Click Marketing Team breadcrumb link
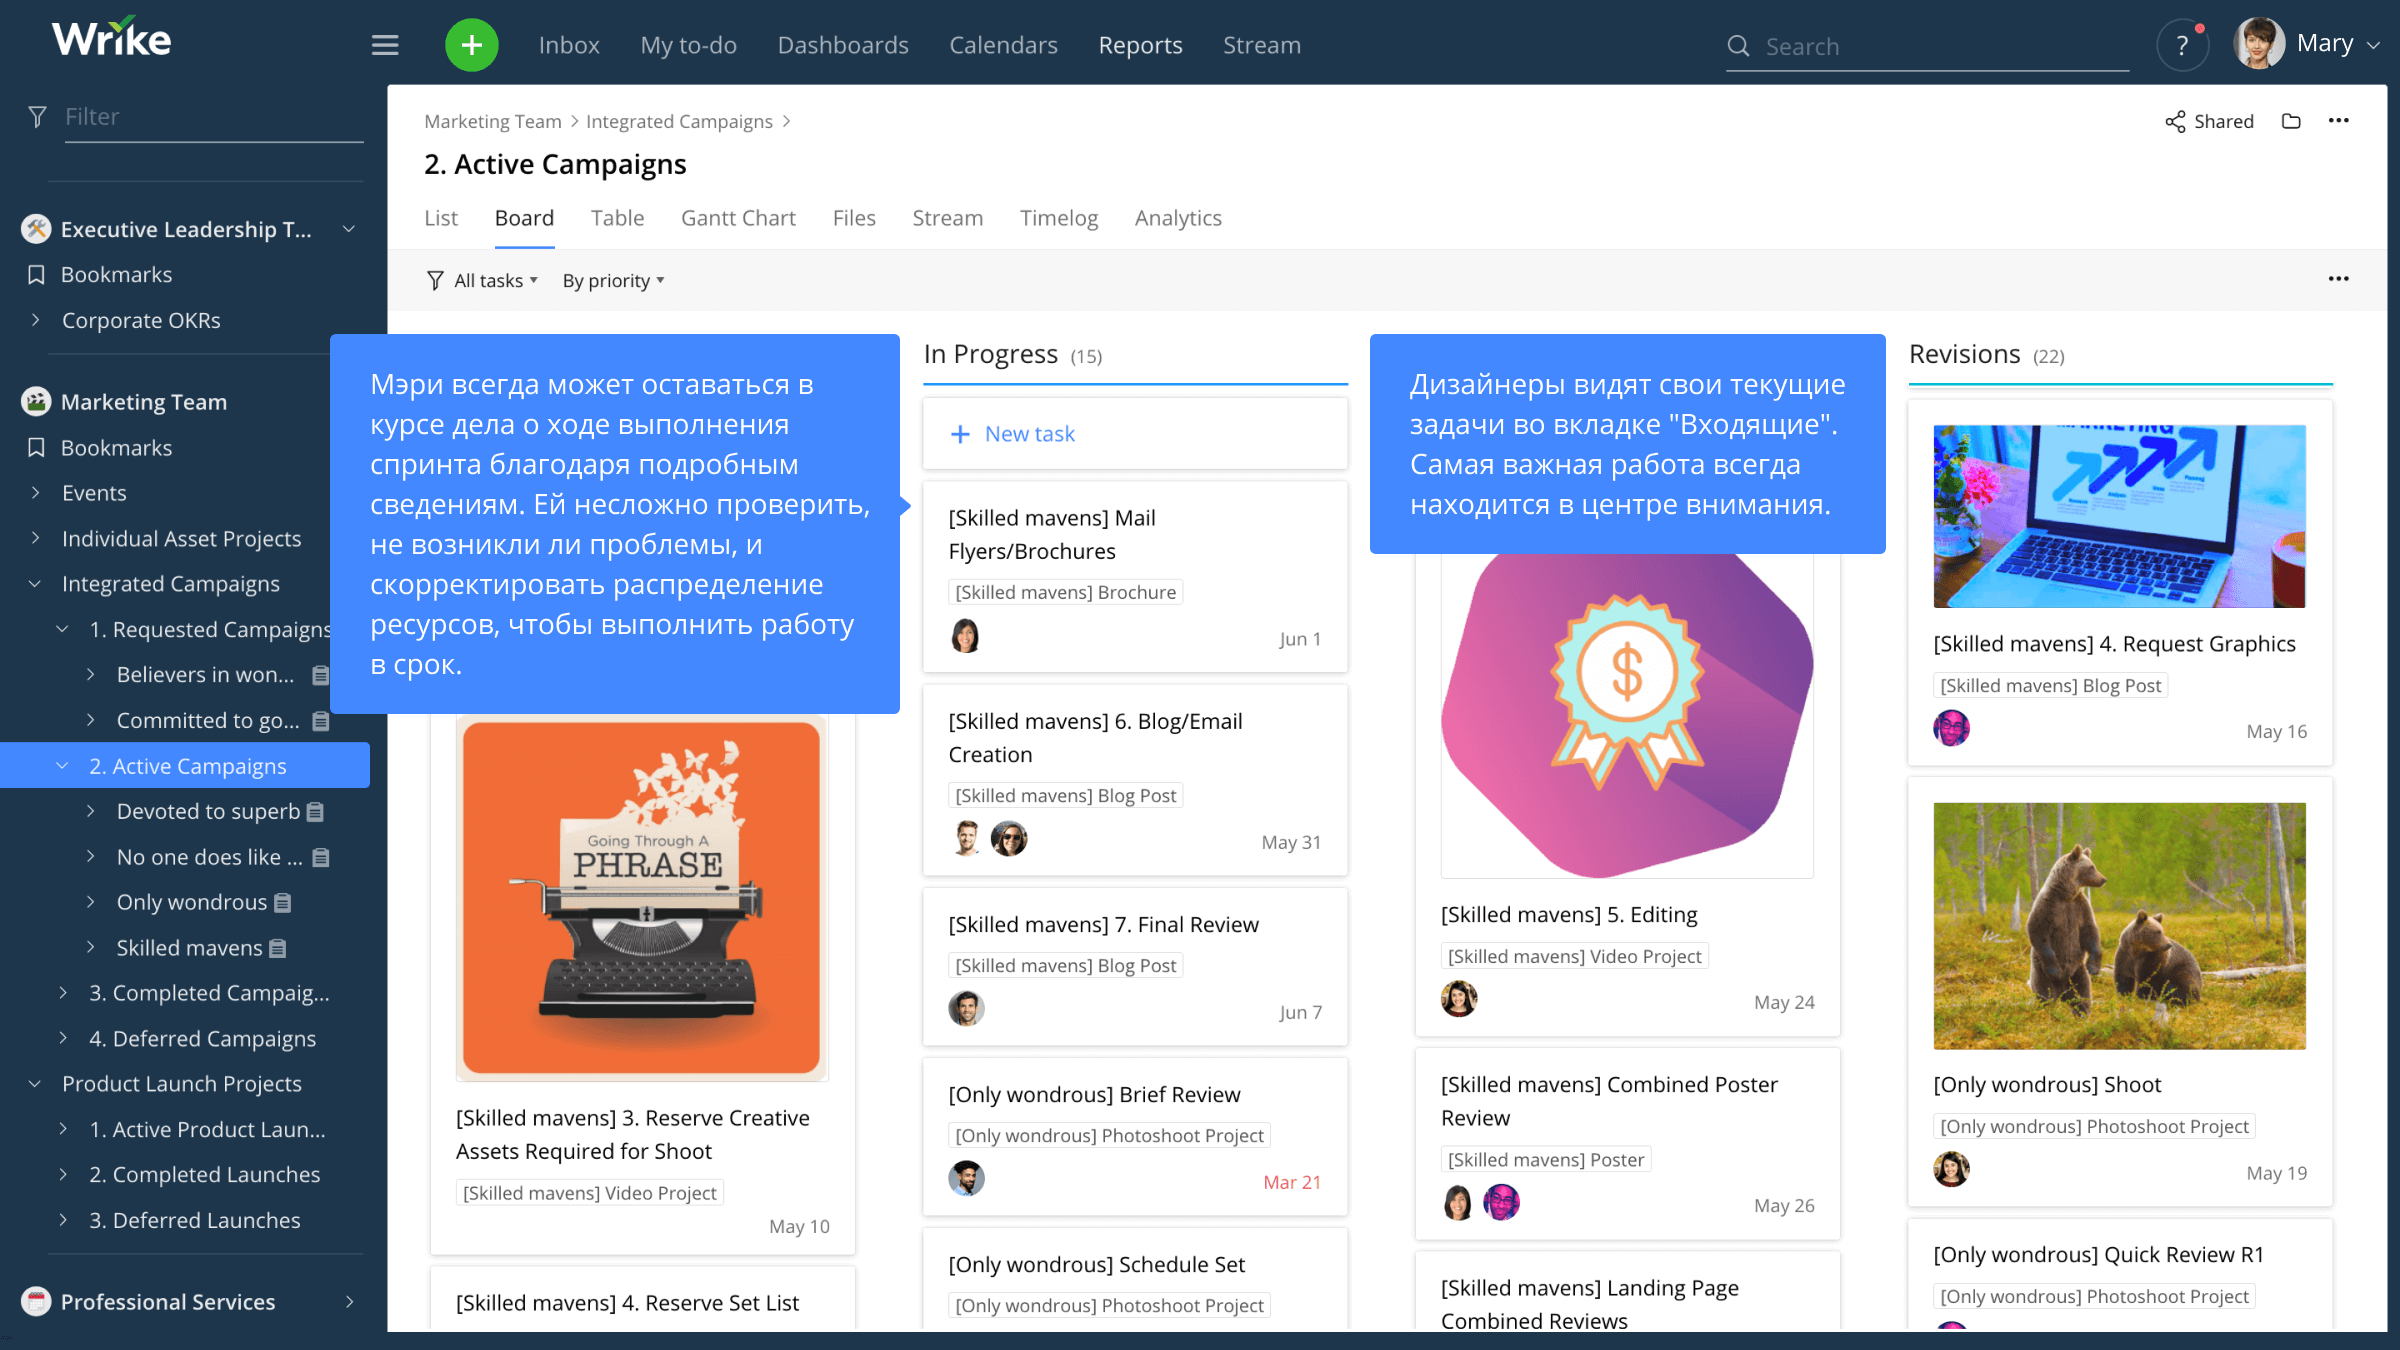 [x=493, y=121]
